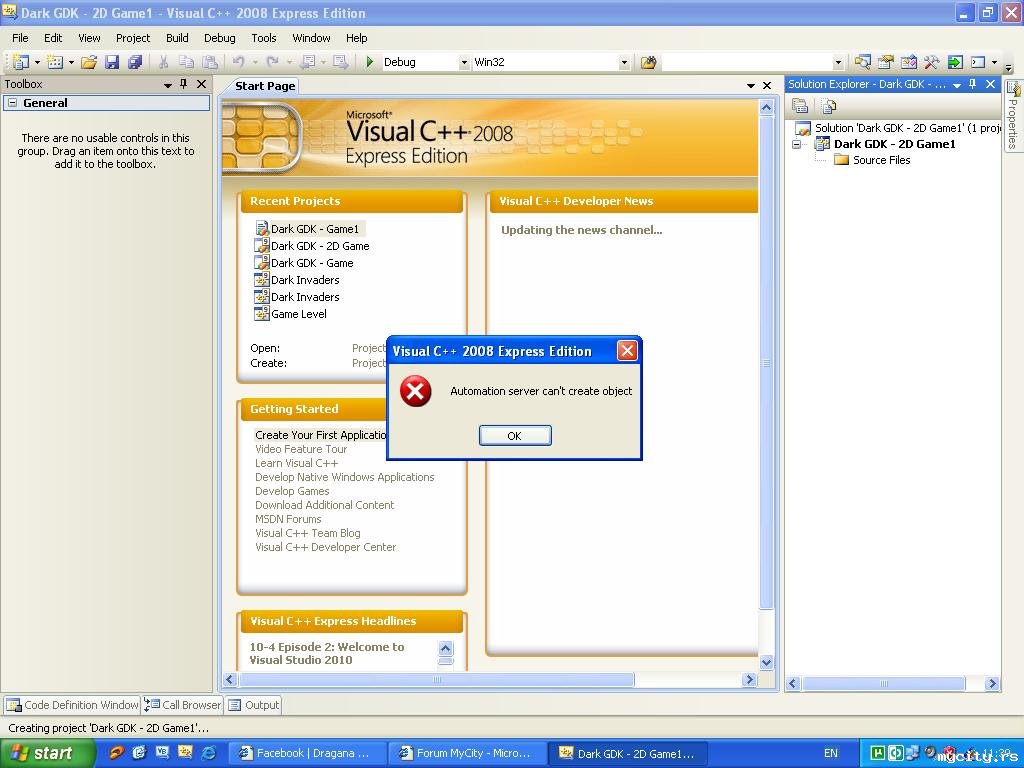Open the Debug configuration dropdown
The width and height of the screenshot is (1024, 768).
click(464, 63)
